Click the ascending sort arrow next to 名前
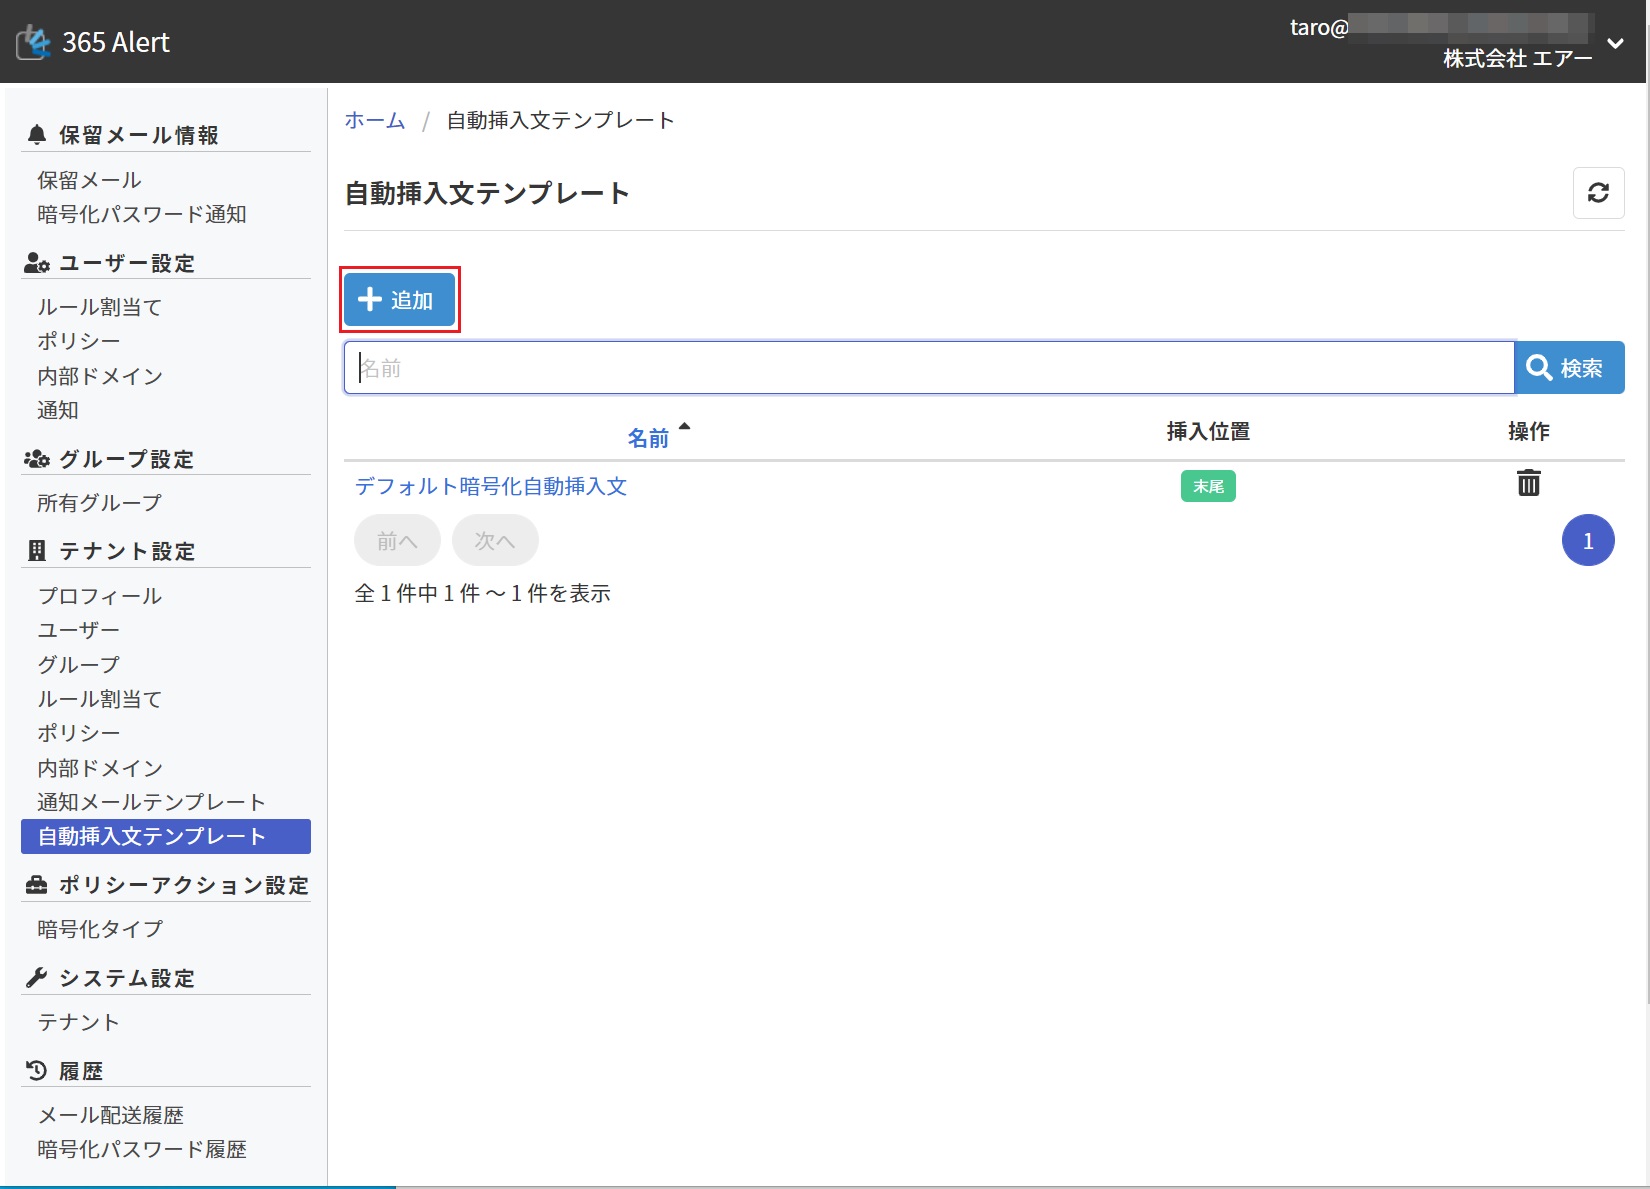This screenshot has height=1189, width=1650. (685, 427)
